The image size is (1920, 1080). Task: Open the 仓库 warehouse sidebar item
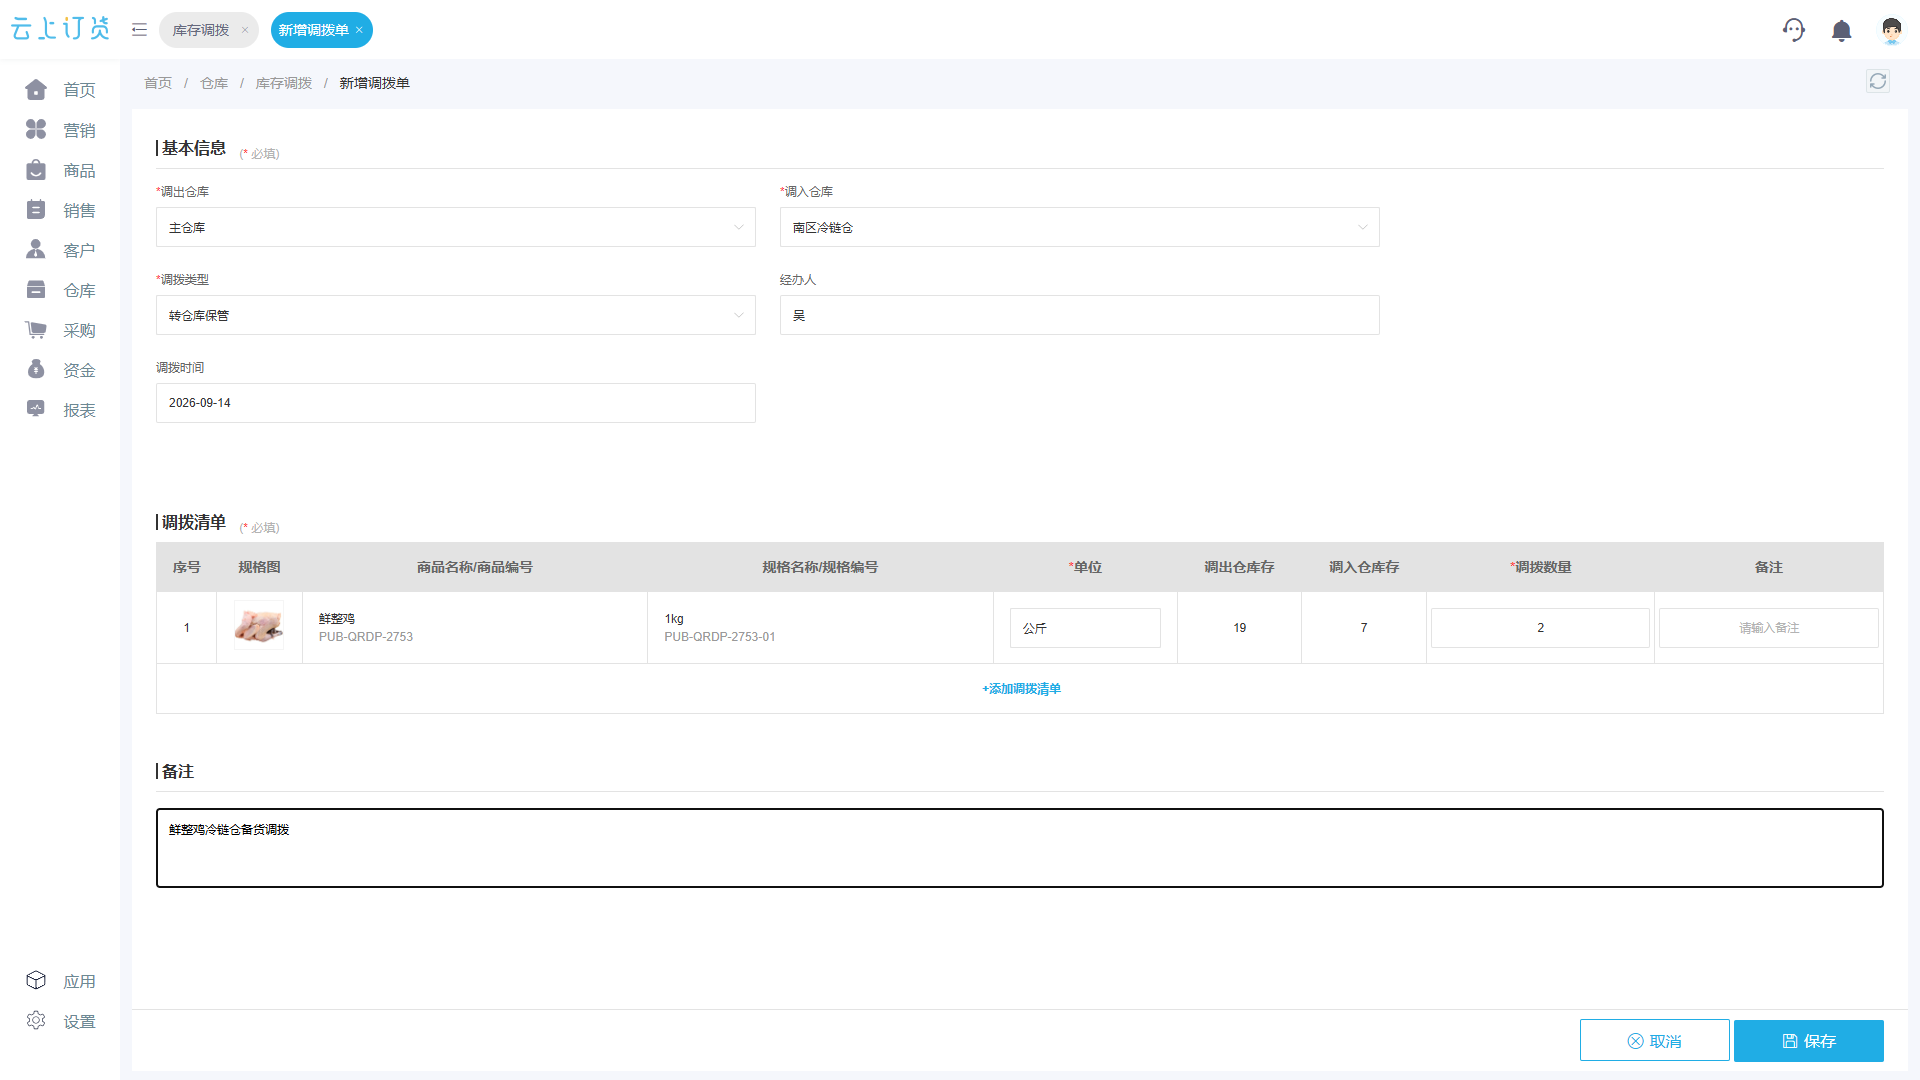tap(60, 290)
